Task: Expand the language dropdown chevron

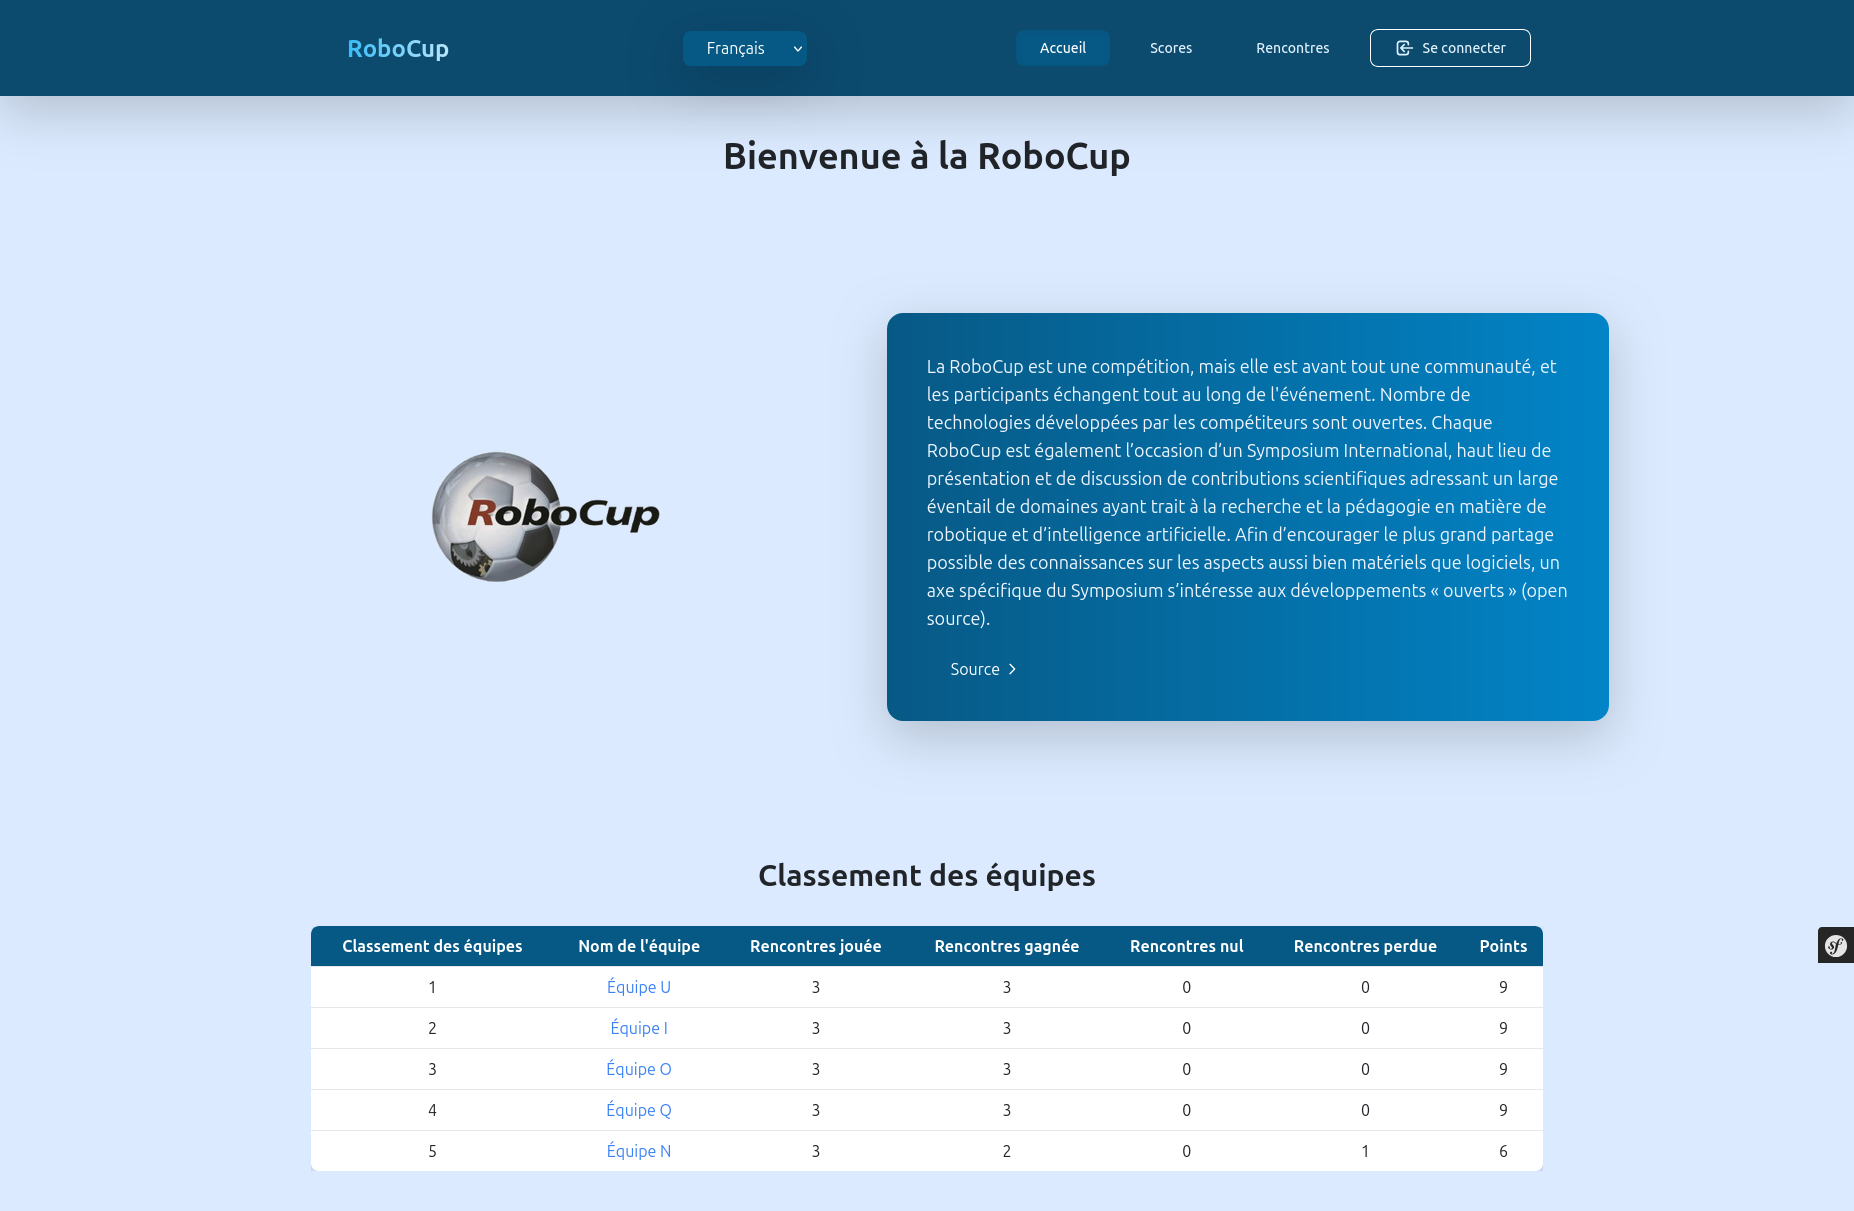Action: coord(797,48)
